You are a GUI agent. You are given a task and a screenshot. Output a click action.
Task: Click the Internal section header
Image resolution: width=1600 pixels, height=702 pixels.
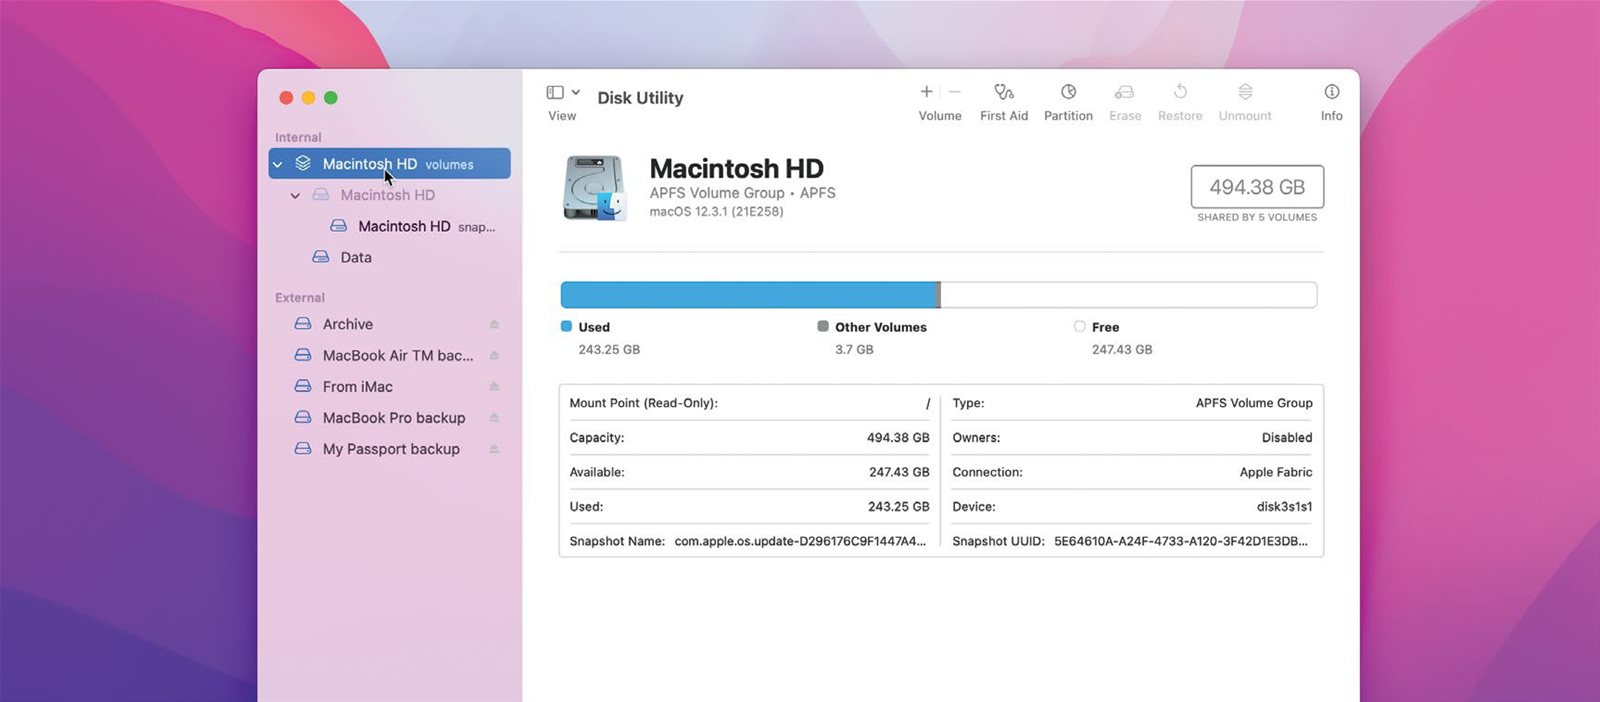click(x=298, y=137)
